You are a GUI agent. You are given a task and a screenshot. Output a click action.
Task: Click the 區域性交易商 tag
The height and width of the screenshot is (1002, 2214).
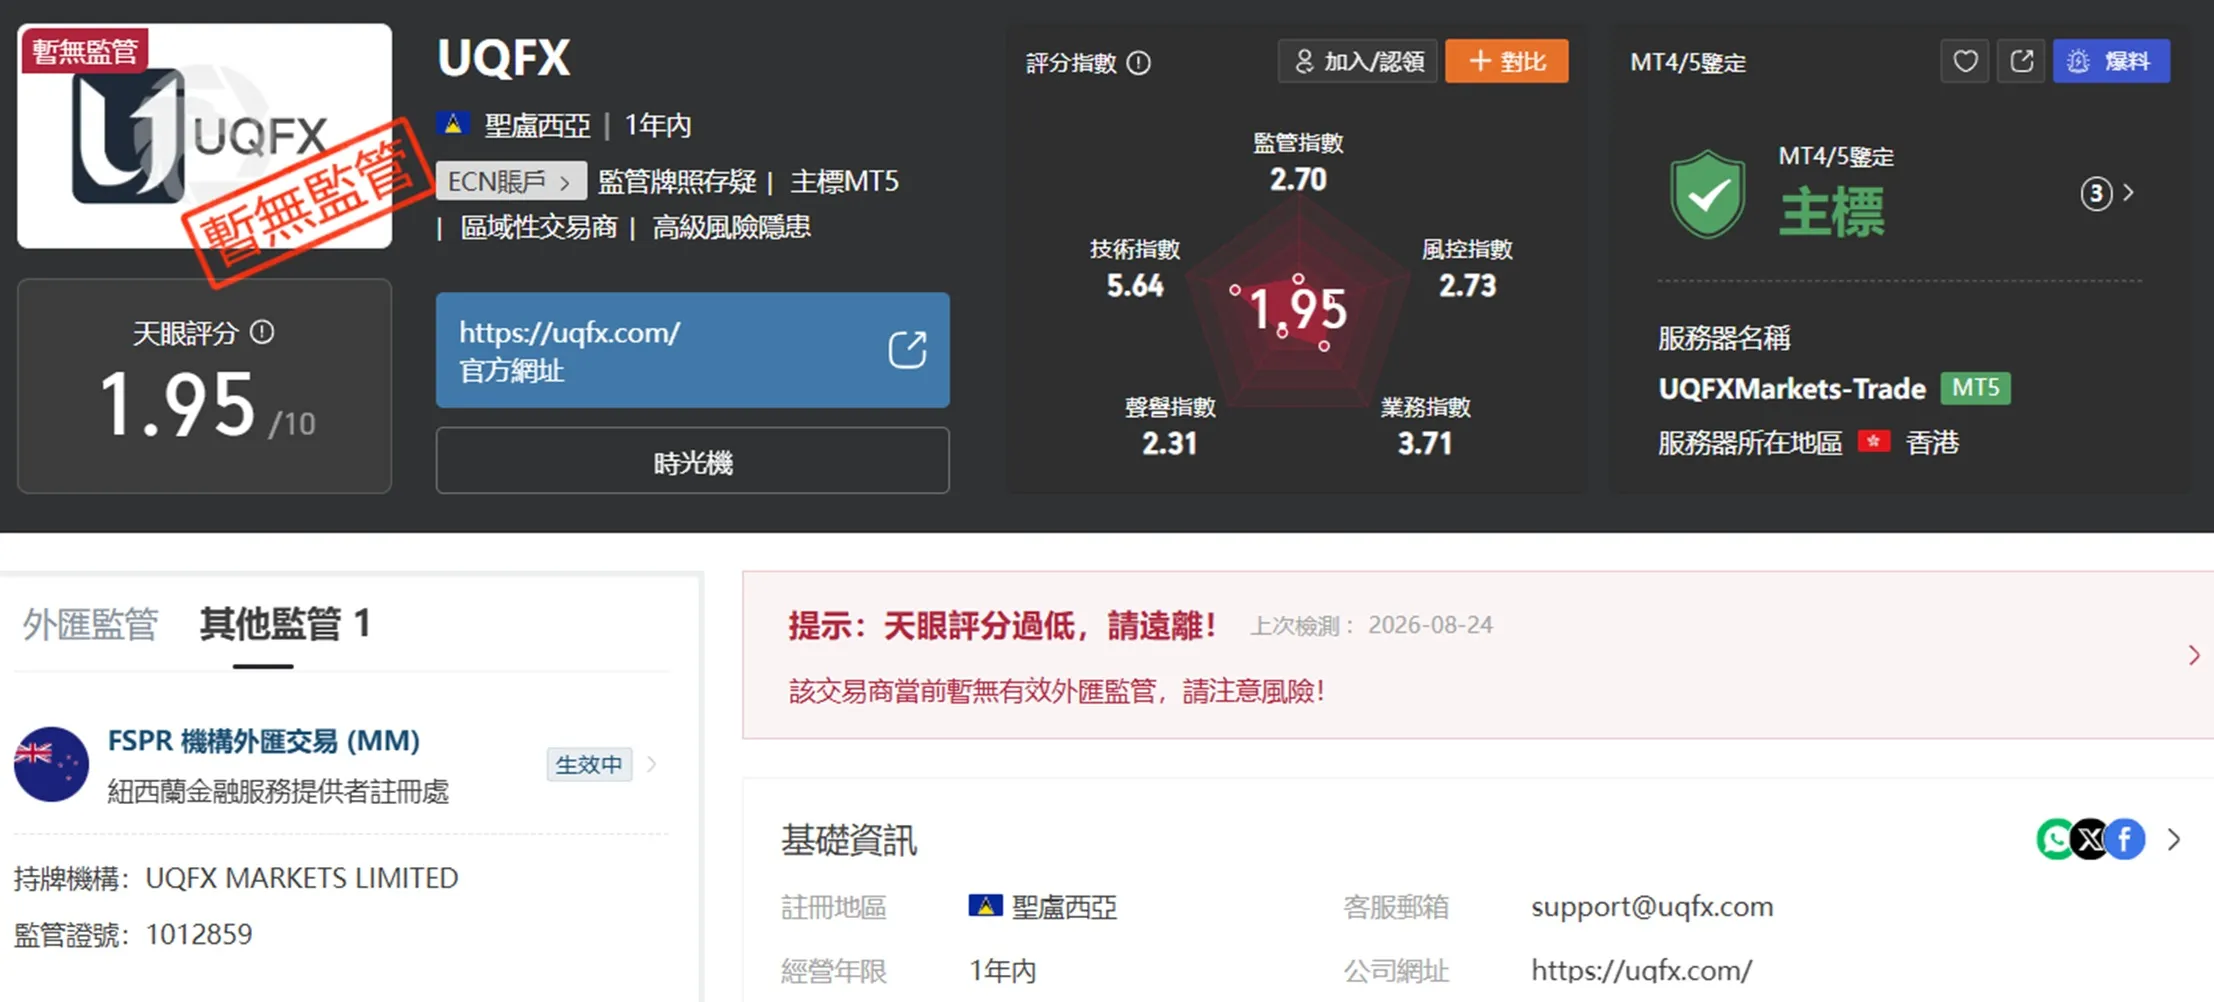click(538, 228)
